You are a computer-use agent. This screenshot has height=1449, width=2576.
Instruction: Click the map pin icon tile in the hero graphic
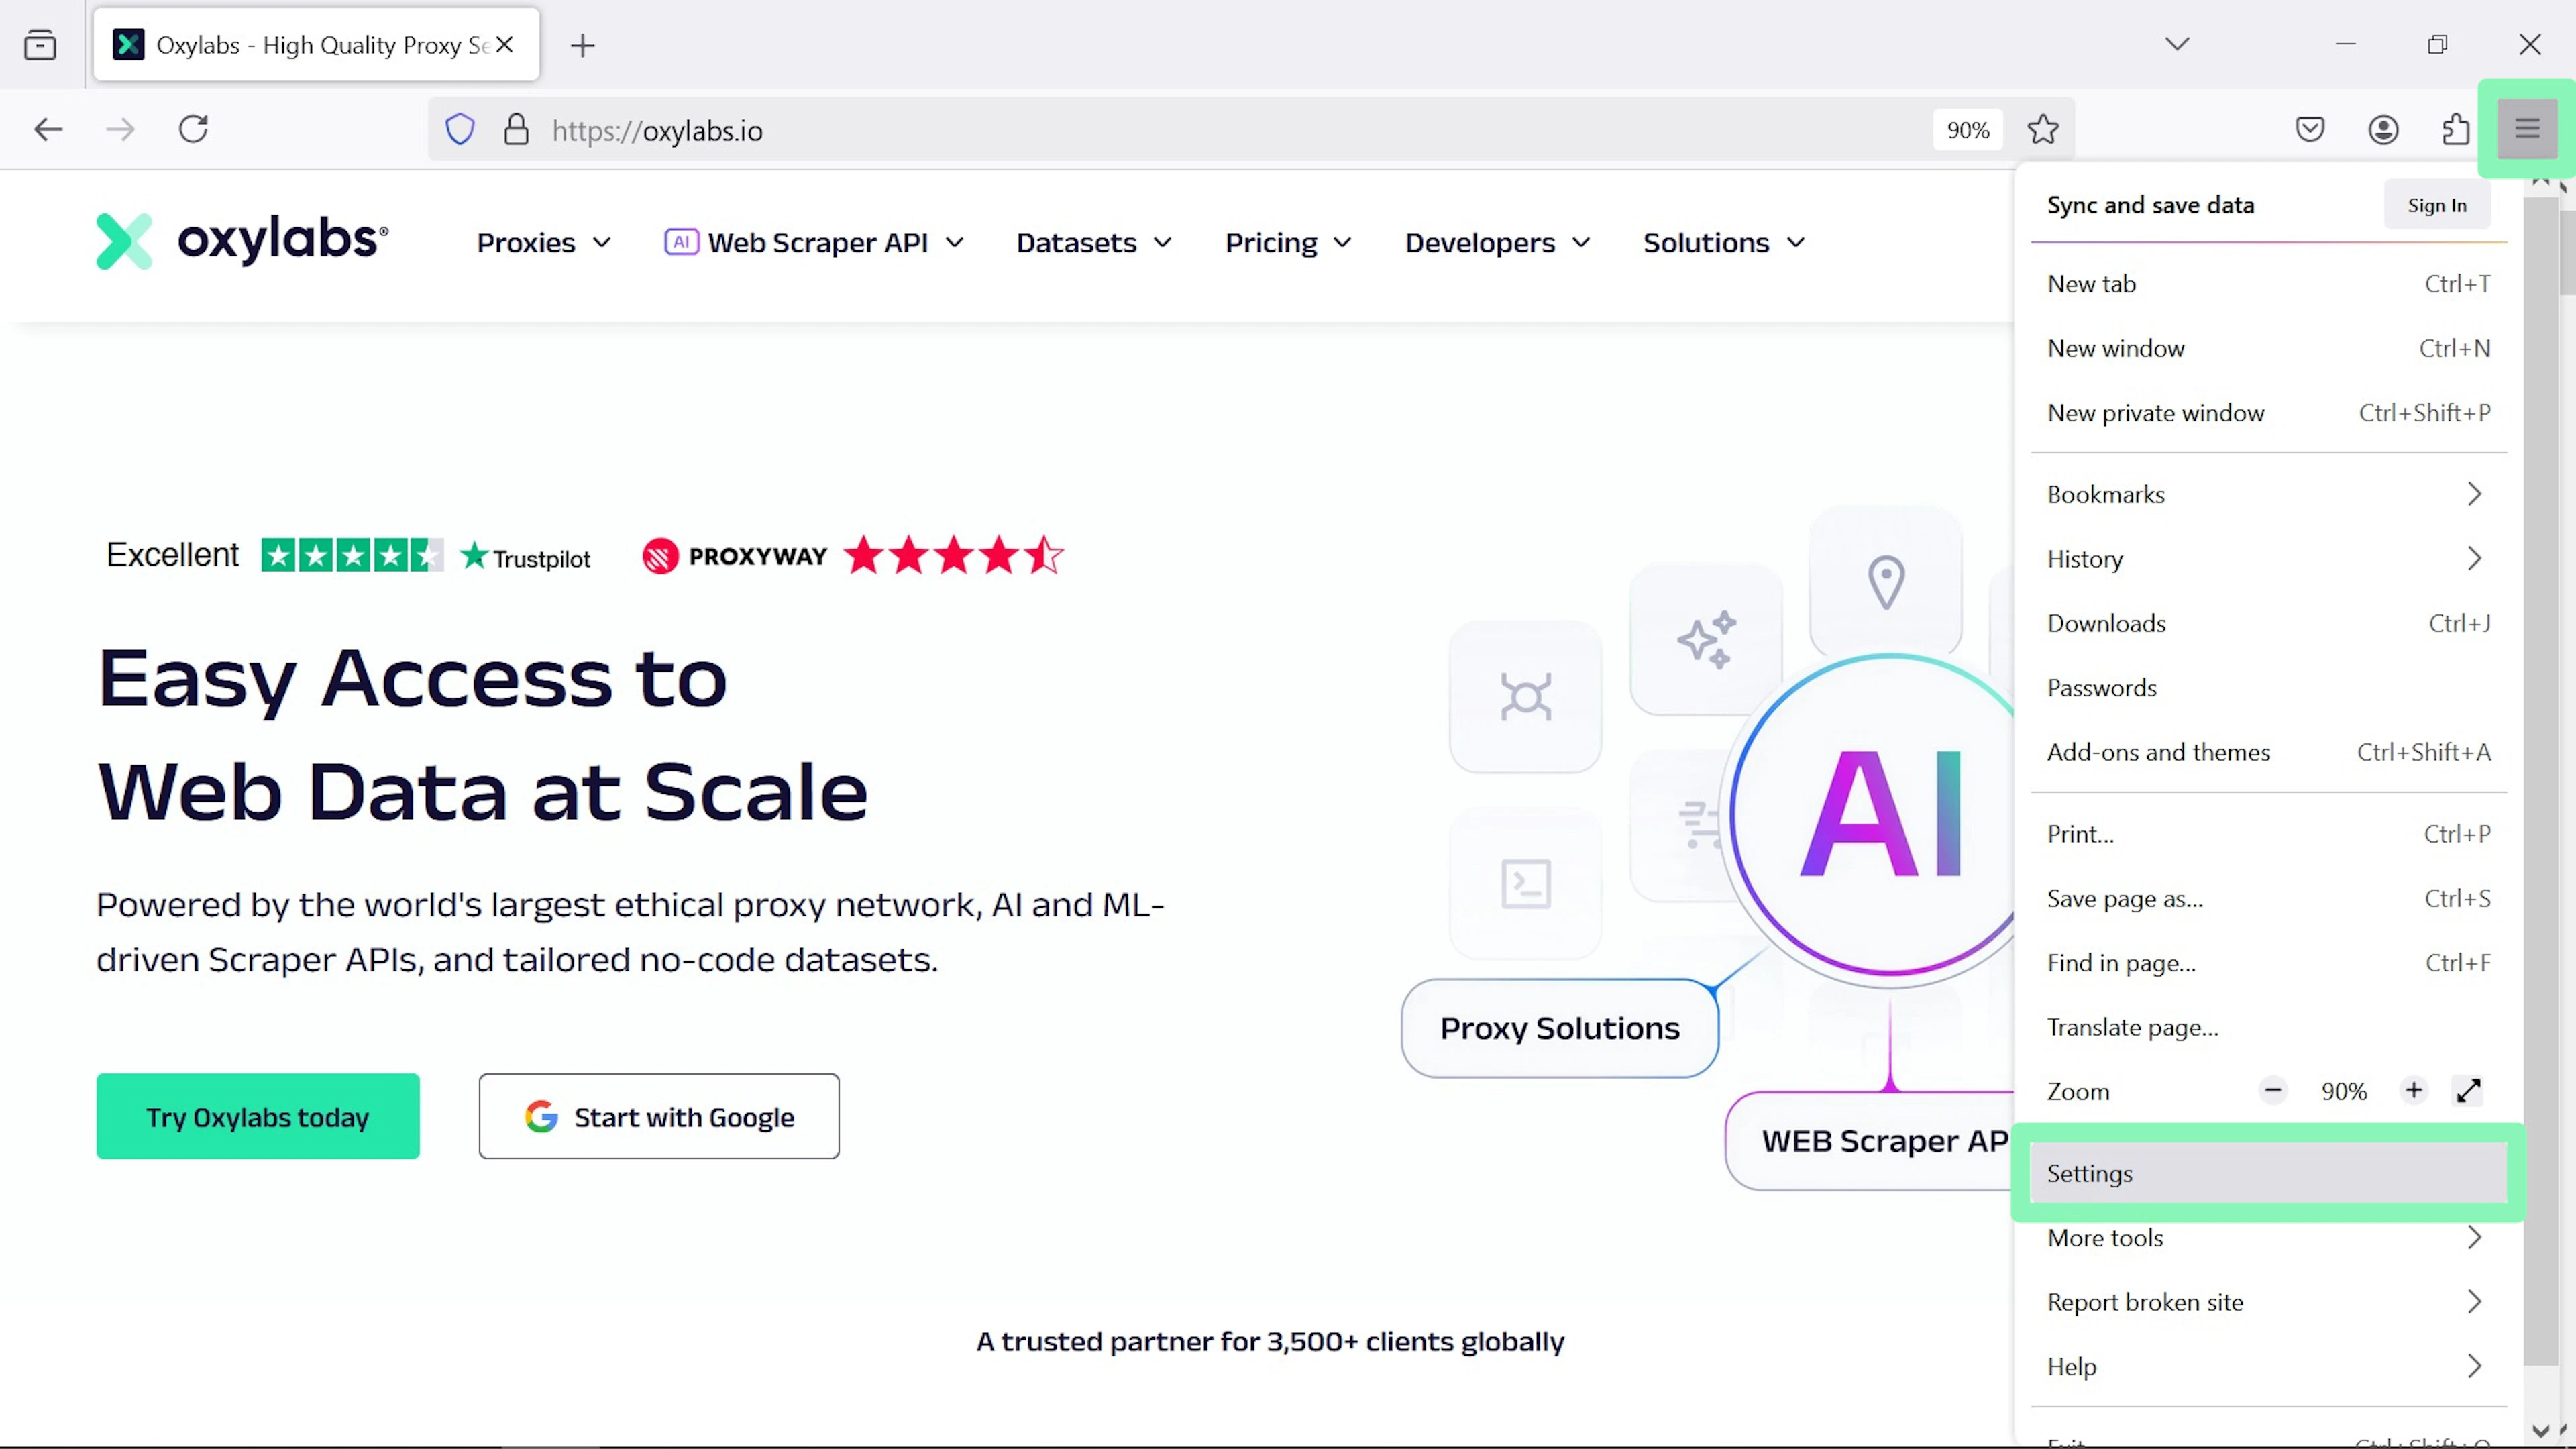pos(1886,582)
